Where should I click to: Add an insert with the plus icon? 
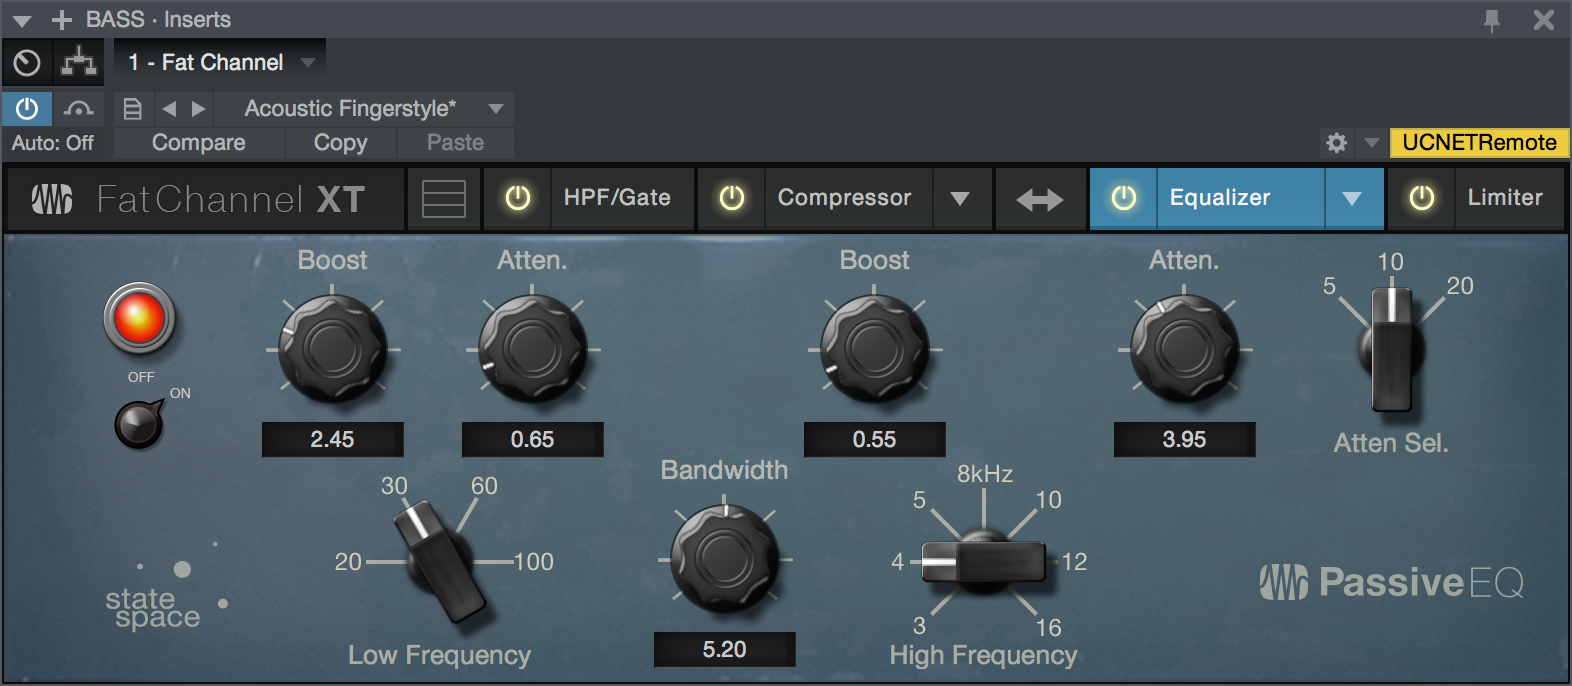62,20
